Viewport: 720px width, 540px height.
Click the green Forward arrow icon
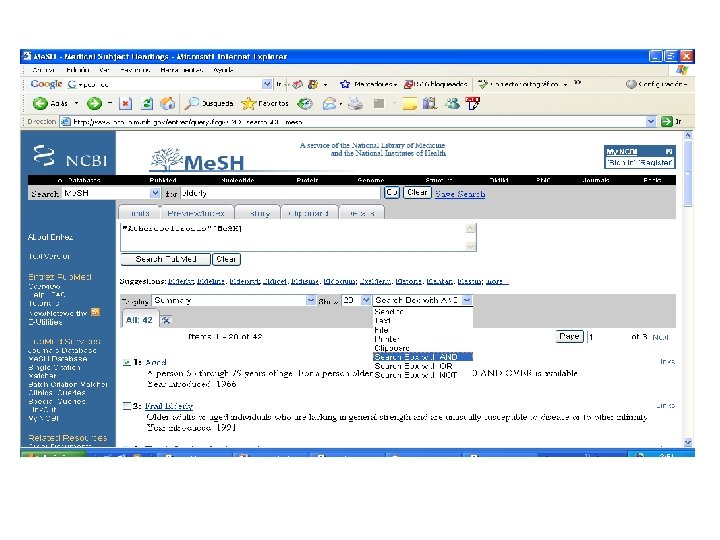95,104
